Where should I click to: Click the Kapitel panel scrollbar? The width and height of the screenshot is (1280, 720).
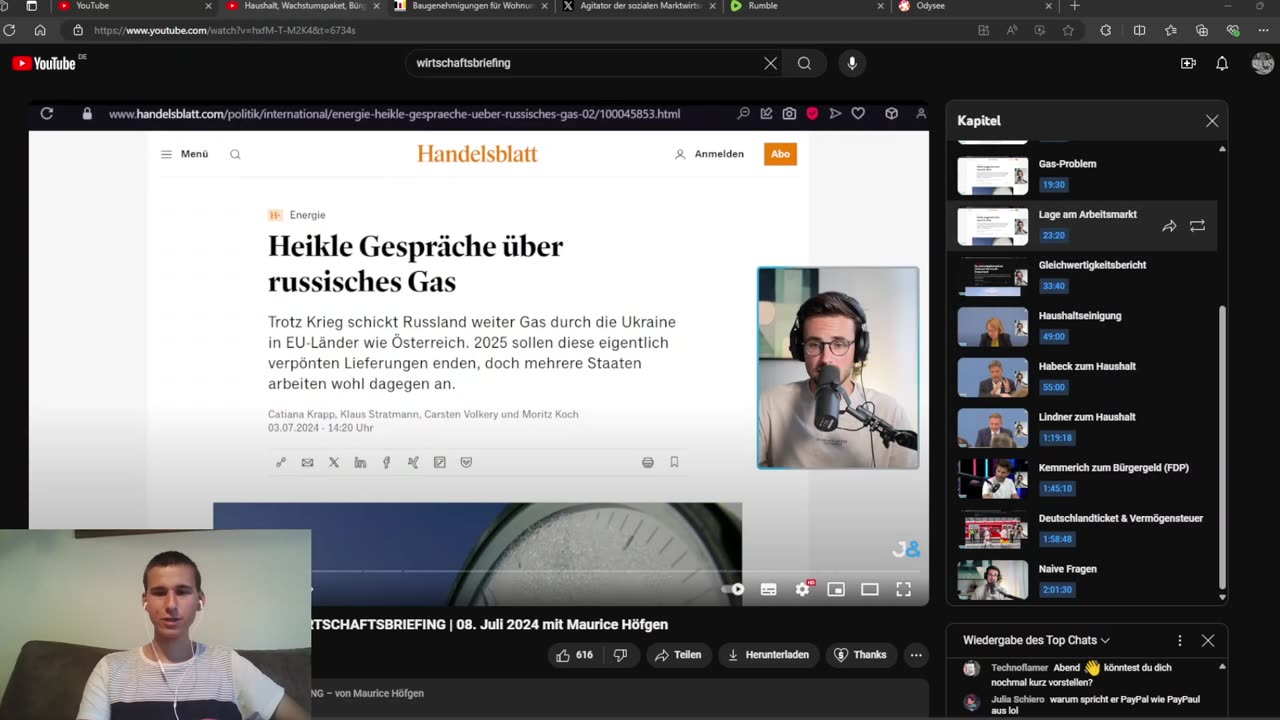(1222, 448)
